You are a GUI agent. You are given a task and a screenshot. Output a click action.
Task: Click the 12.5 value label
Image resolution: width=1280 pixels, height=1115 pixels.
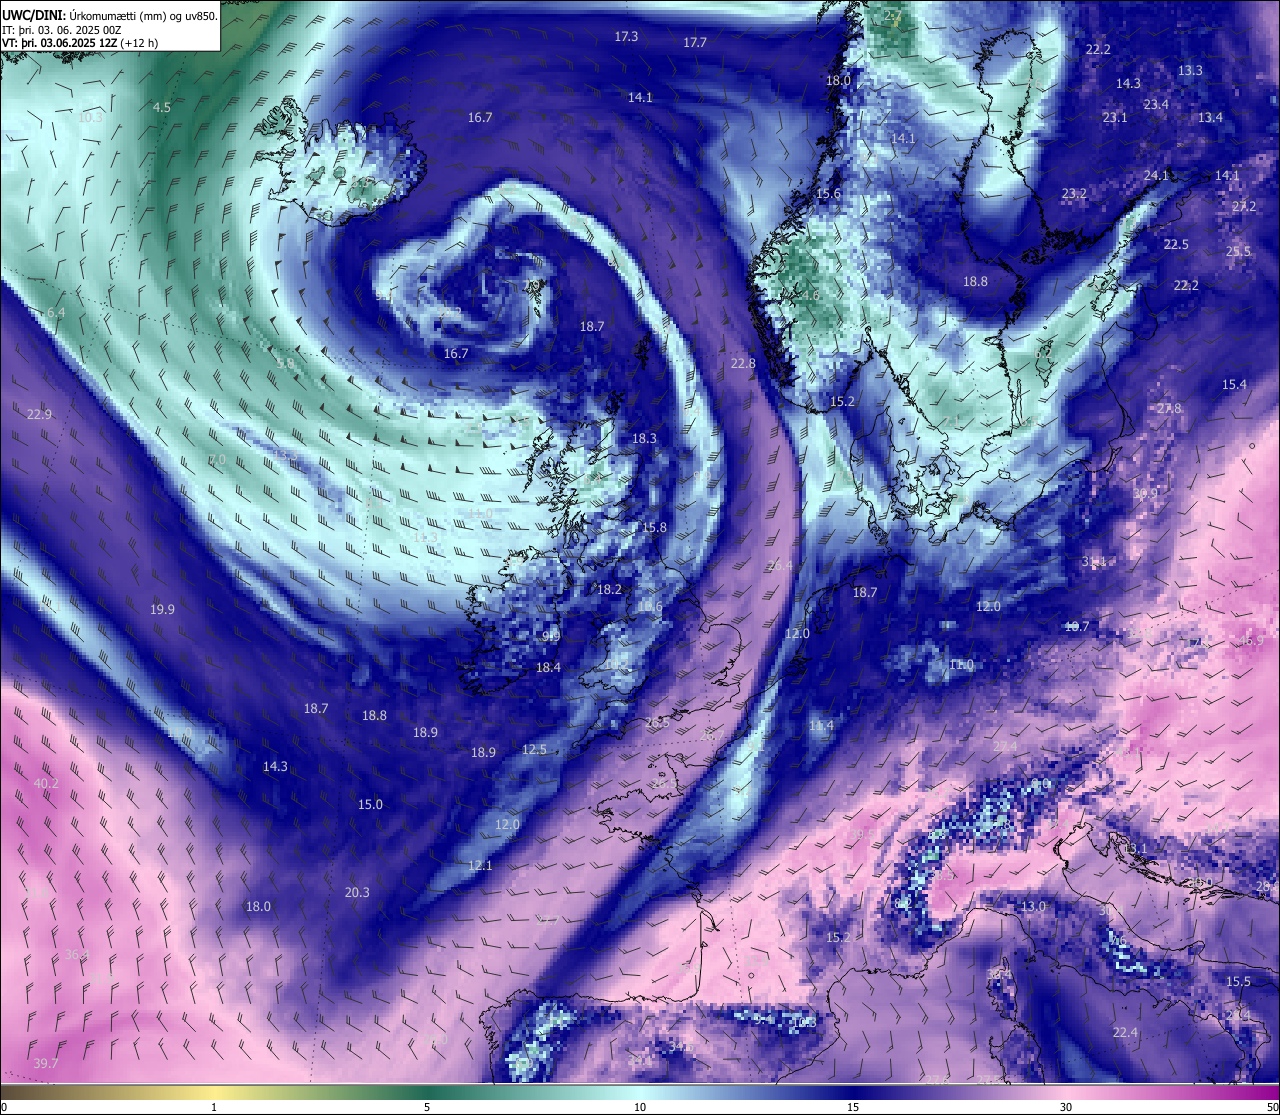534,750
